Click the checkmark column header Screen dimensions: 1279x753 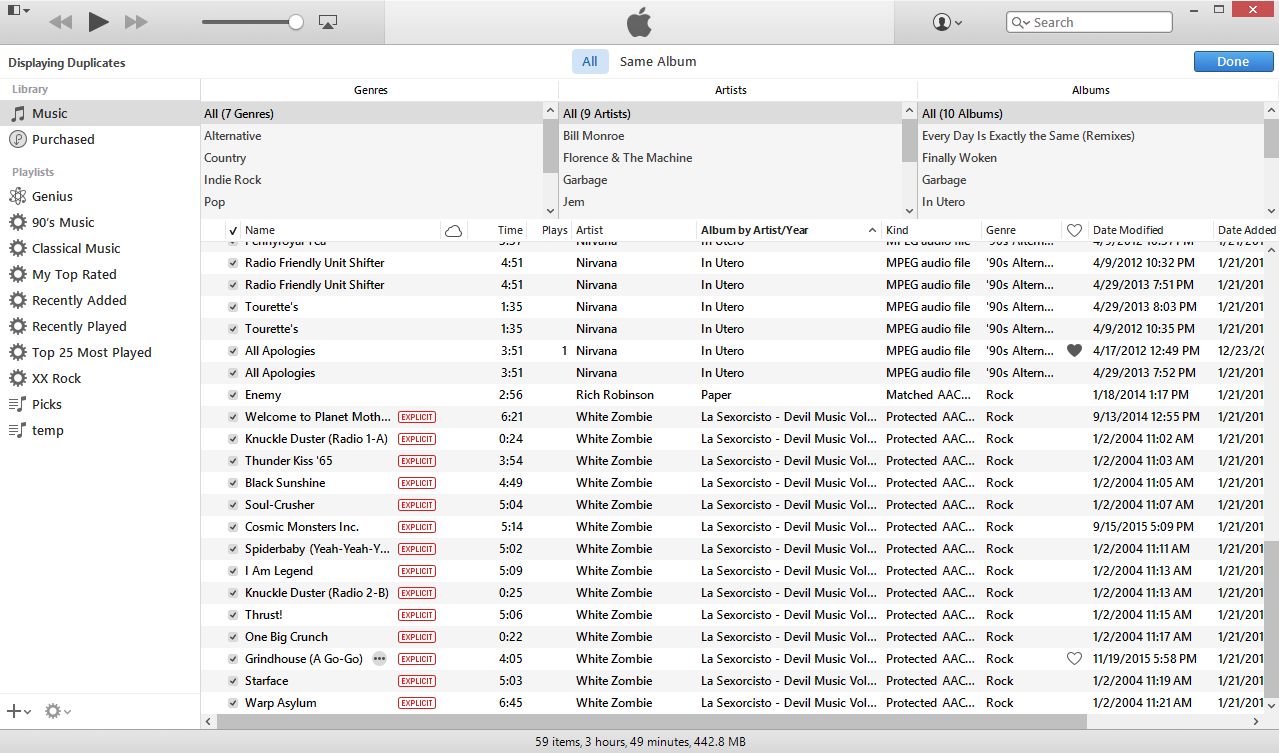click(x=233, y=230)
